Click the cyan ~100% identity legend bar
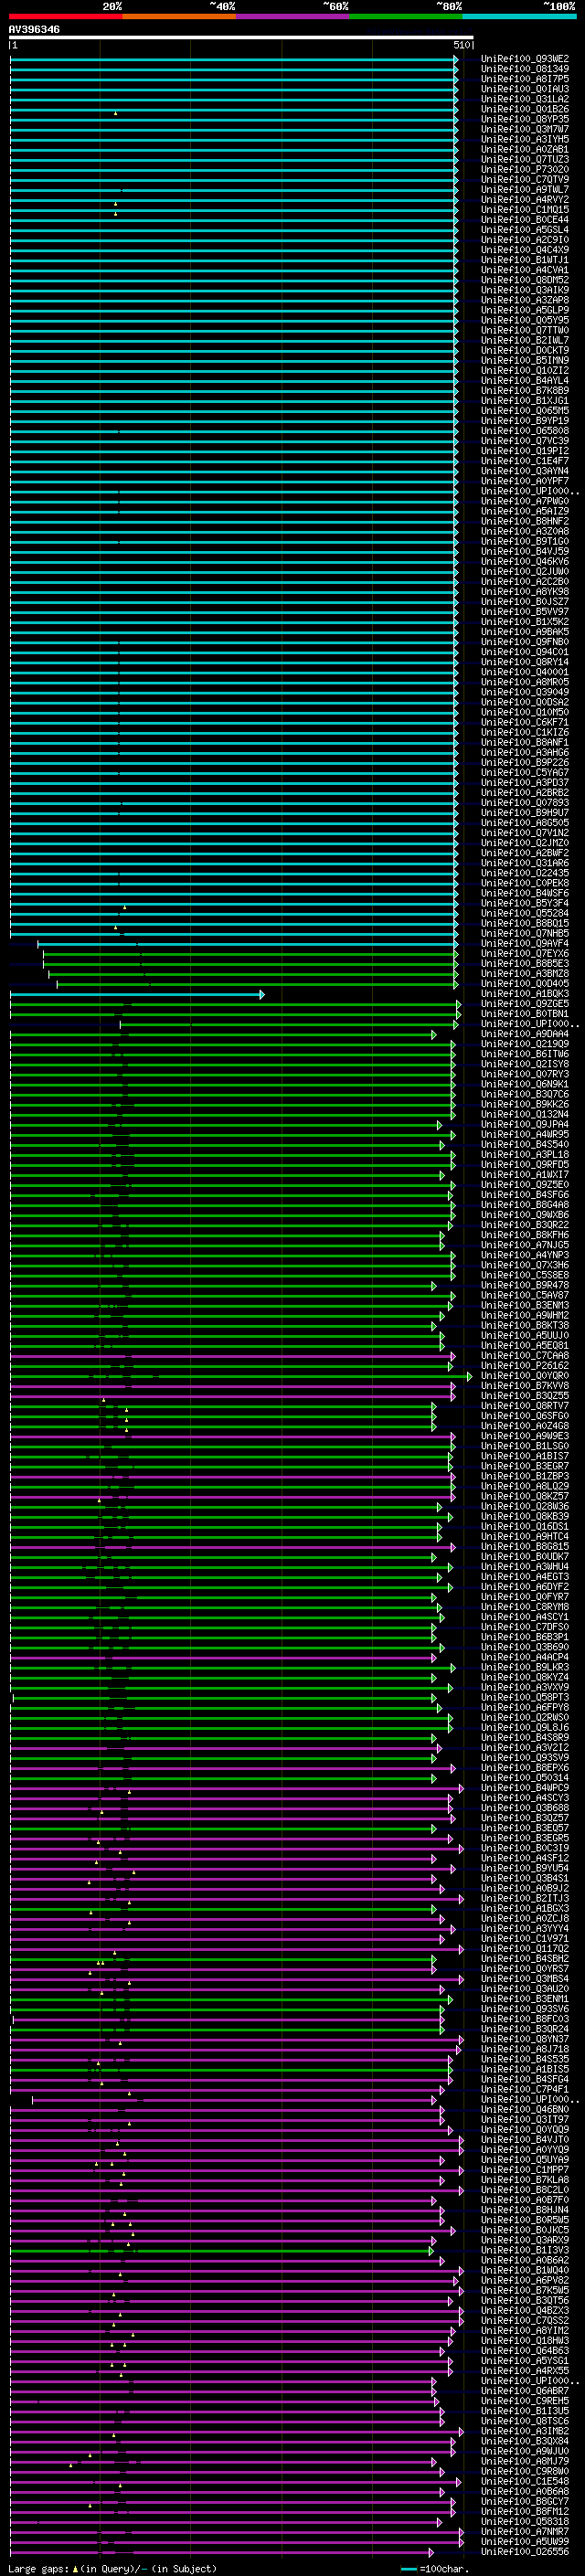 click(519, 16)
